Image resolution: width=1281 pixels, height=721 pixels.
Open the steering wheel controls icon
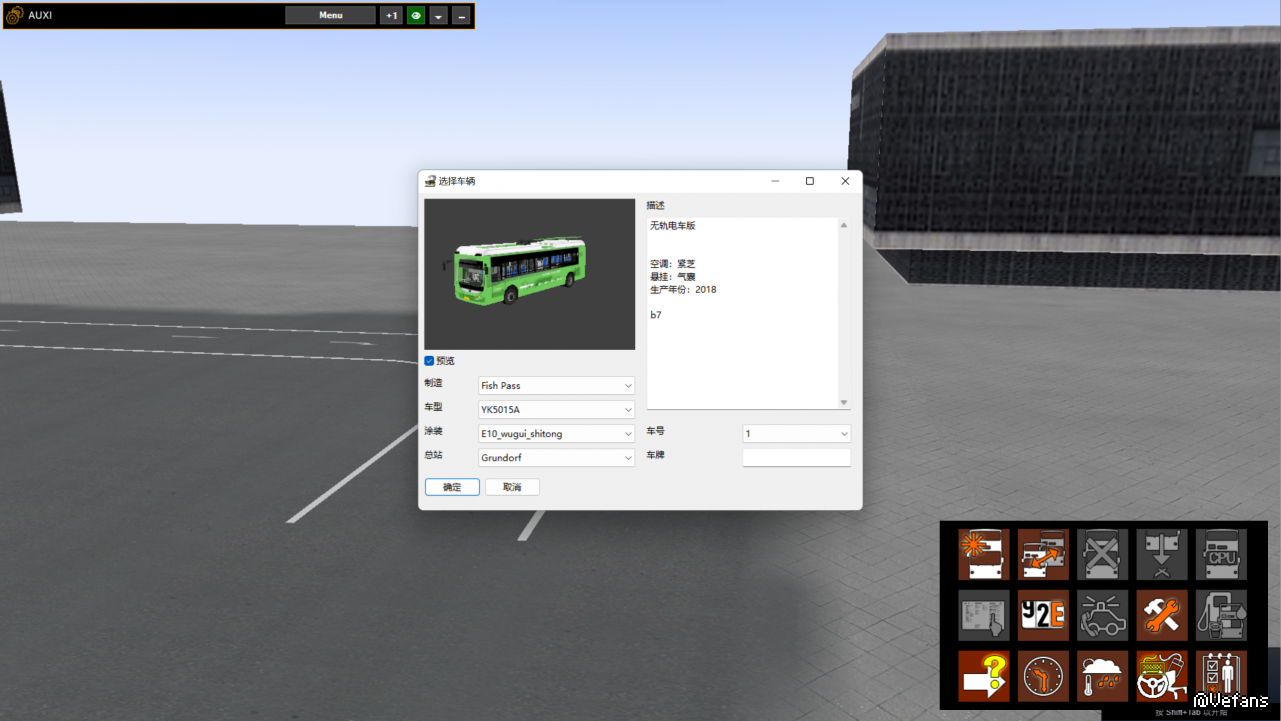pyautogui.click(x=1162, y=676)
